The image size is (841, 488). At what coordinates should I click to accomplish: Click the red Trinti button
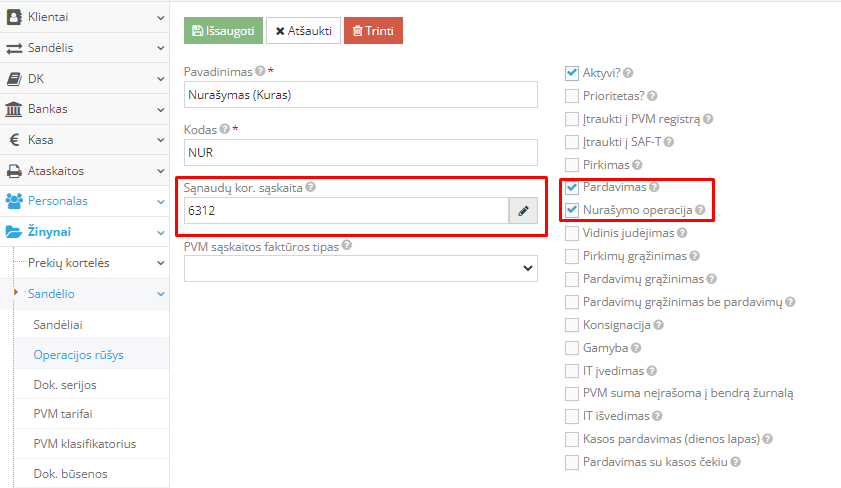click(373, 31)
